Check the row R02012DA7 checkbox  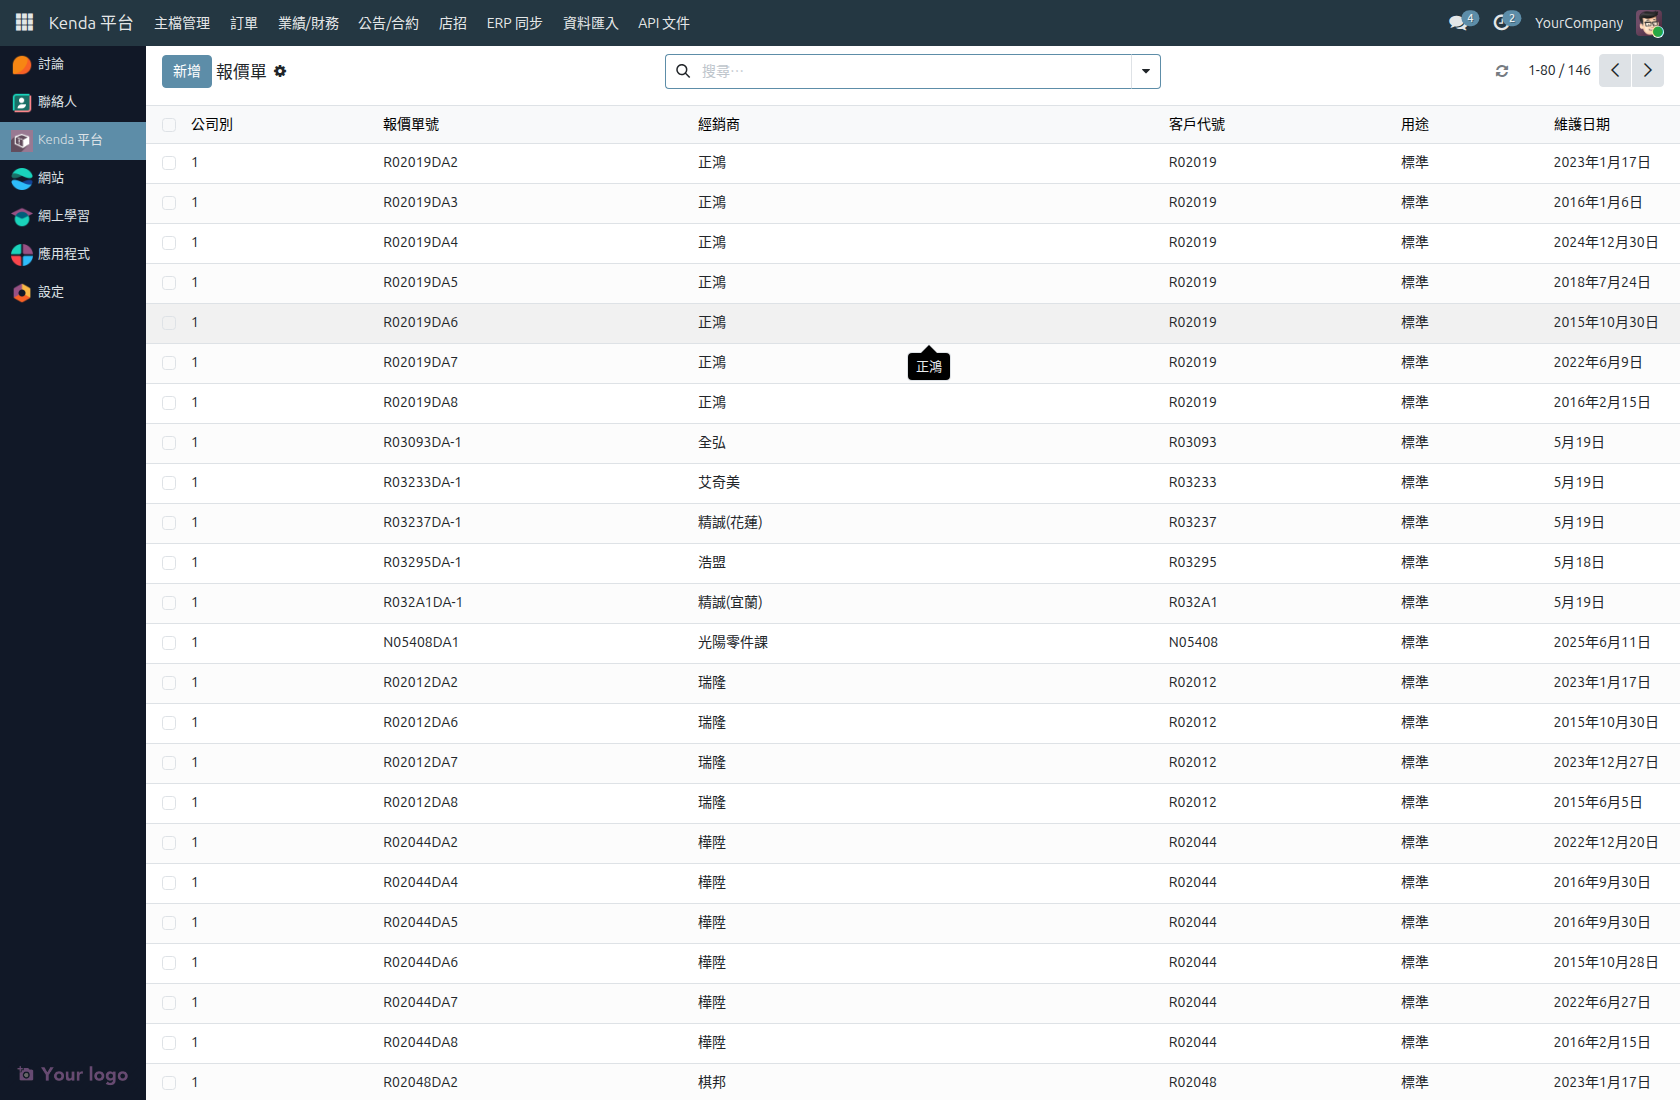click(x=169, y=763)
